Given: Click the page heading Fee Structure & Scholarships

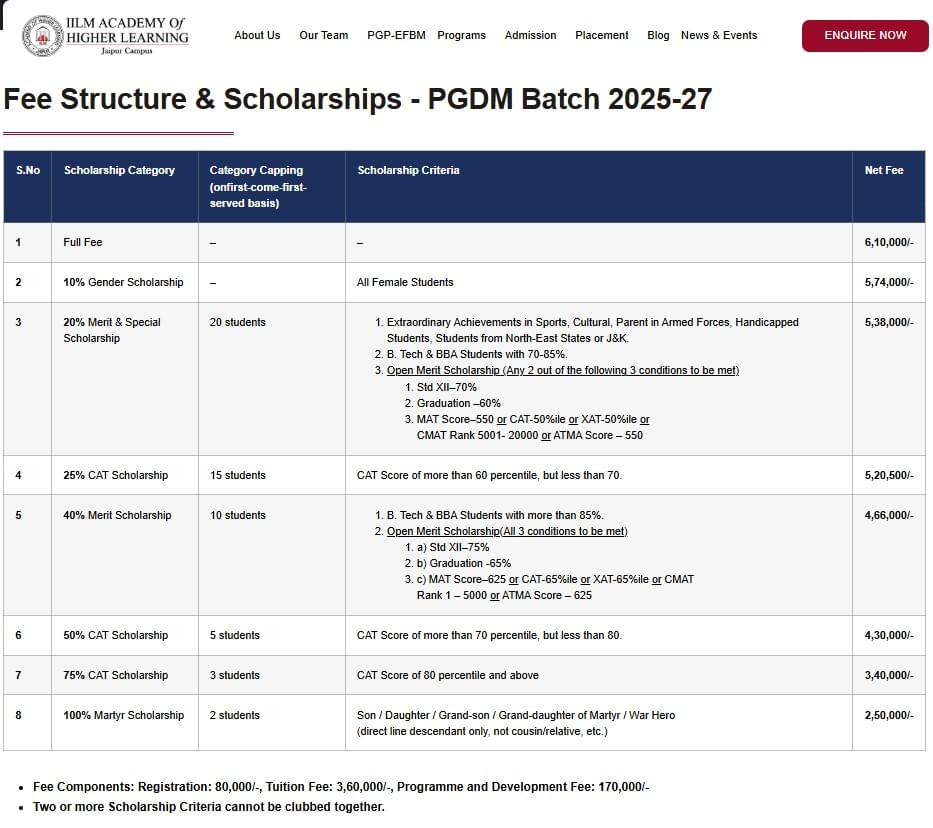Looking at the screenshot, I should coord(357,99).
